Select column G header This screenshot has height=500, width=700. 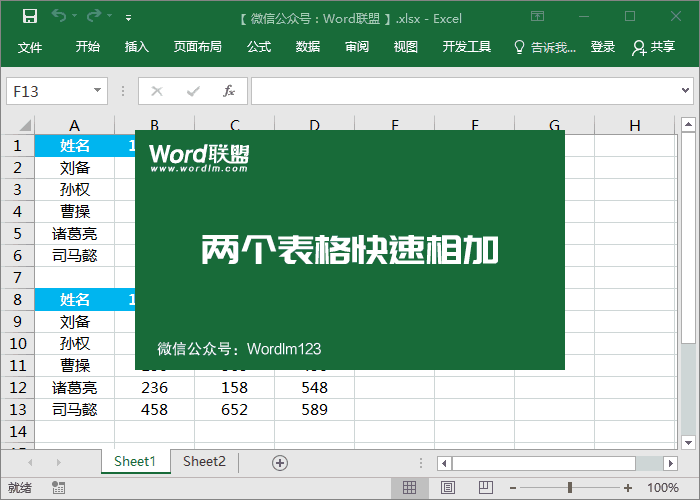coord(554,125)
